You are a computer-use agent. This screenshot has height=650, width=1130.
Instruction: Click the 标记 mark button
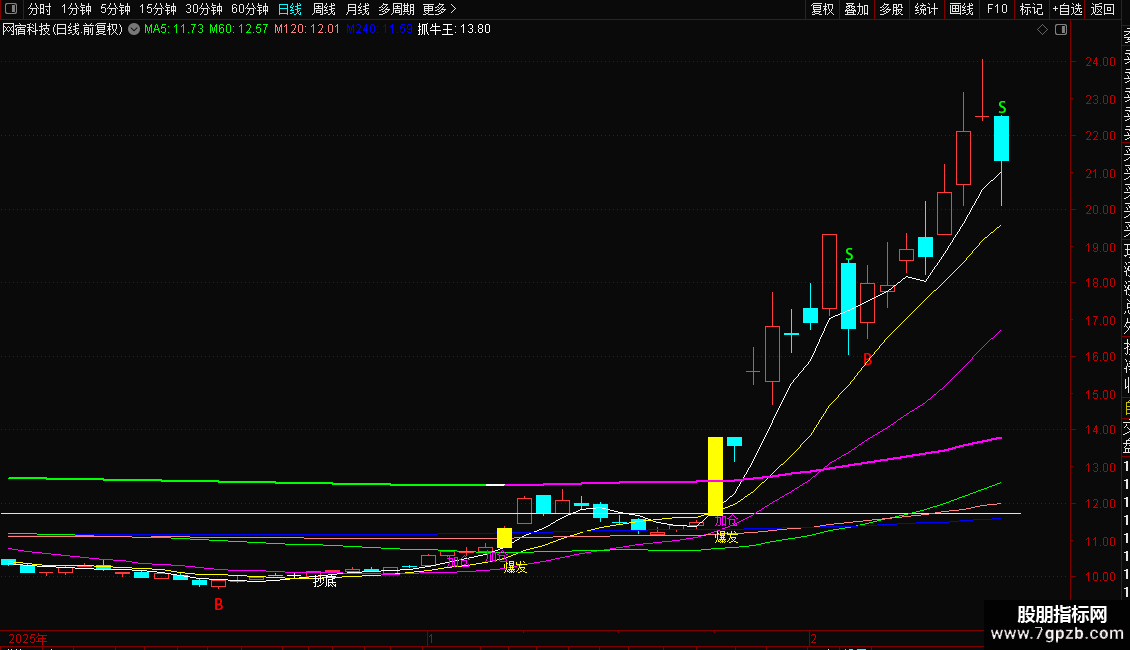click(x=1031, y=9)
